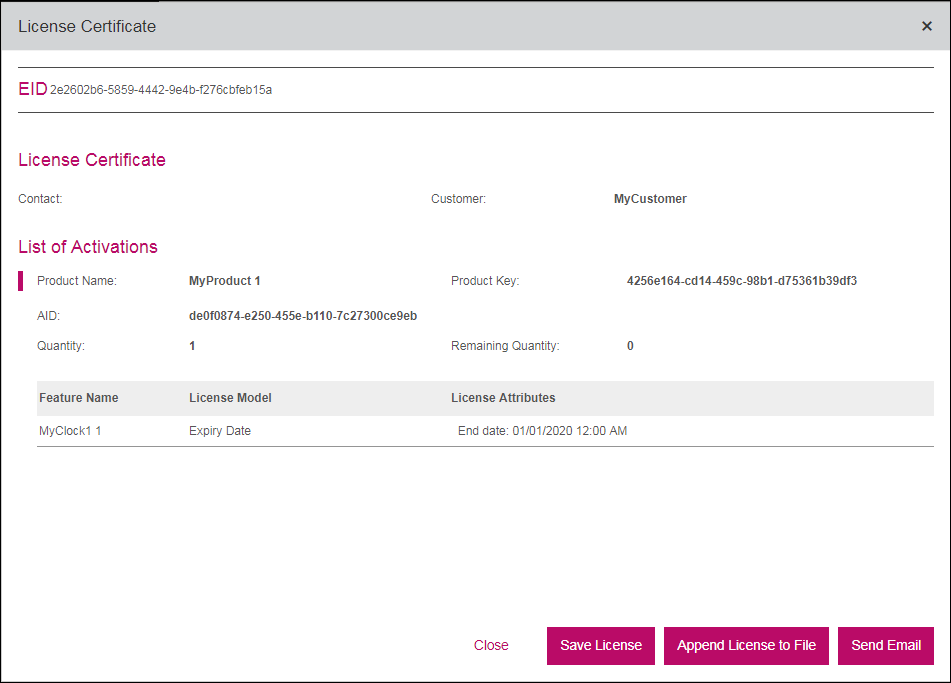Click the Save License button

601,646
